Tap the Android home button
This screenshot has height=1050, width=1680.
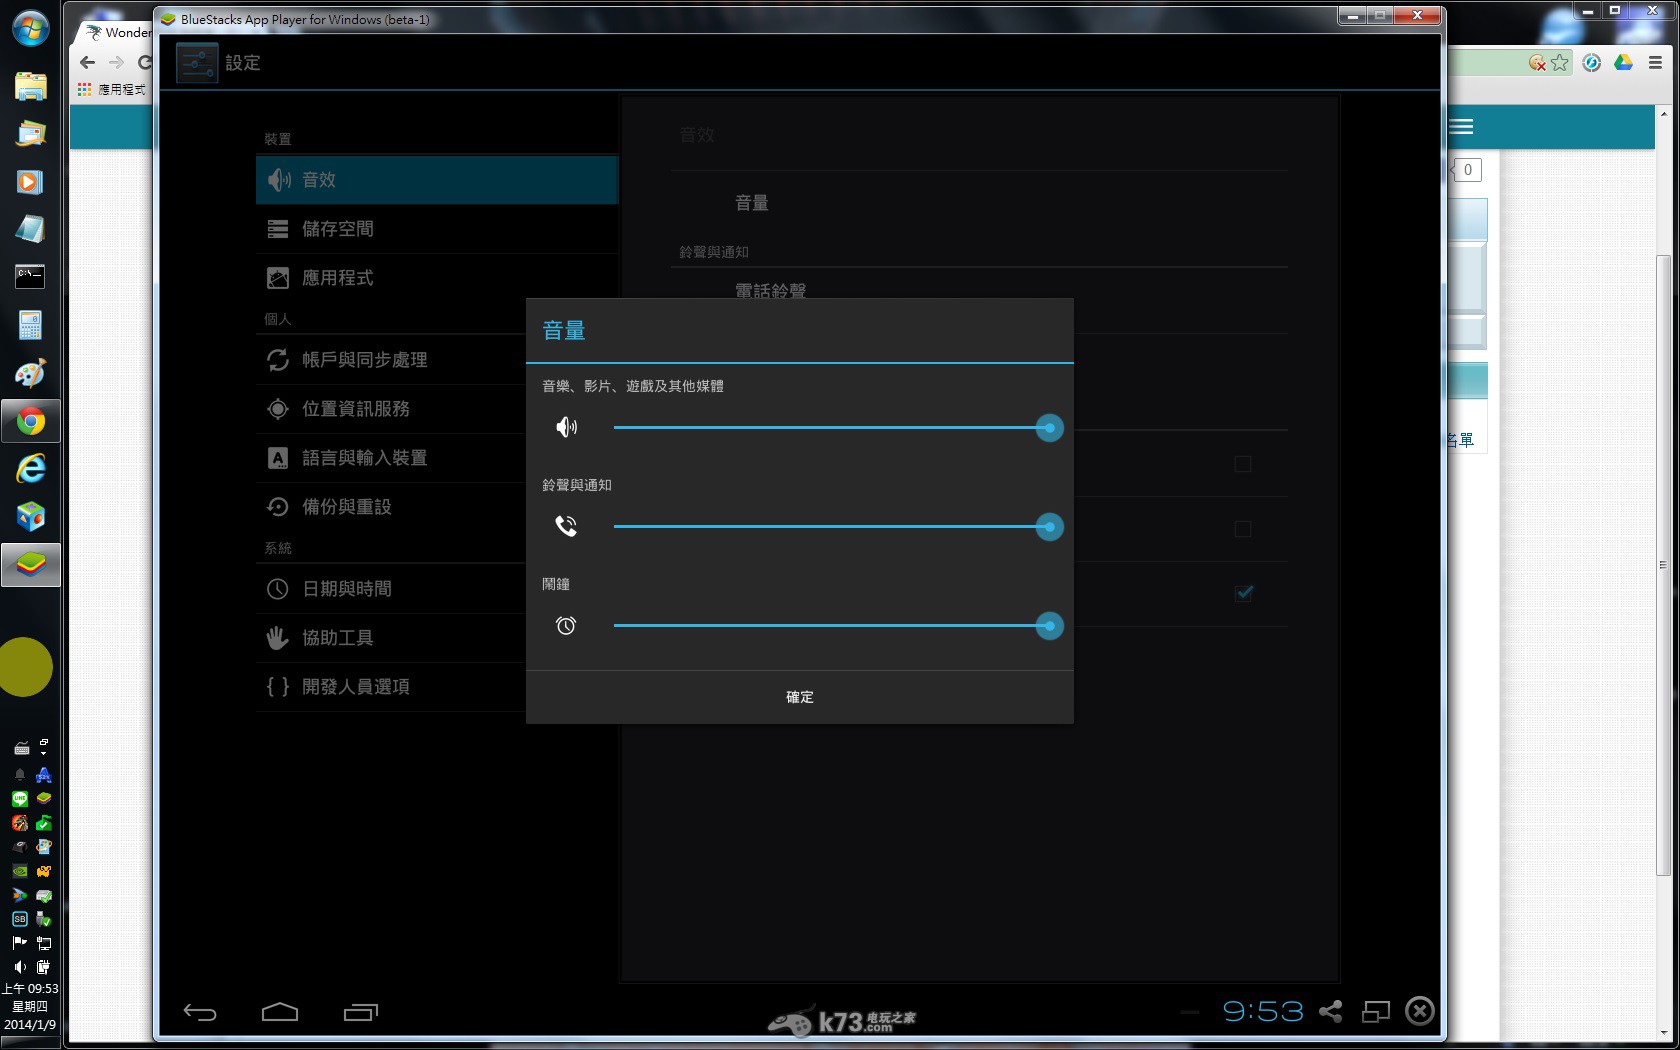(280, 1012)
